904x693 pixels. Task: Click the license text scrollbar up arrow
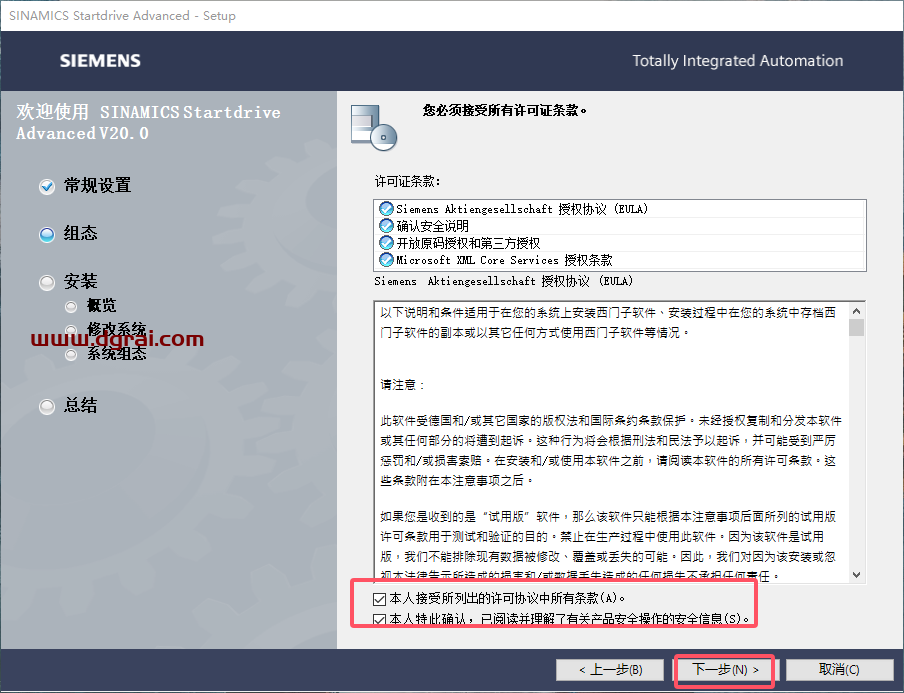(x=856, y=311)
